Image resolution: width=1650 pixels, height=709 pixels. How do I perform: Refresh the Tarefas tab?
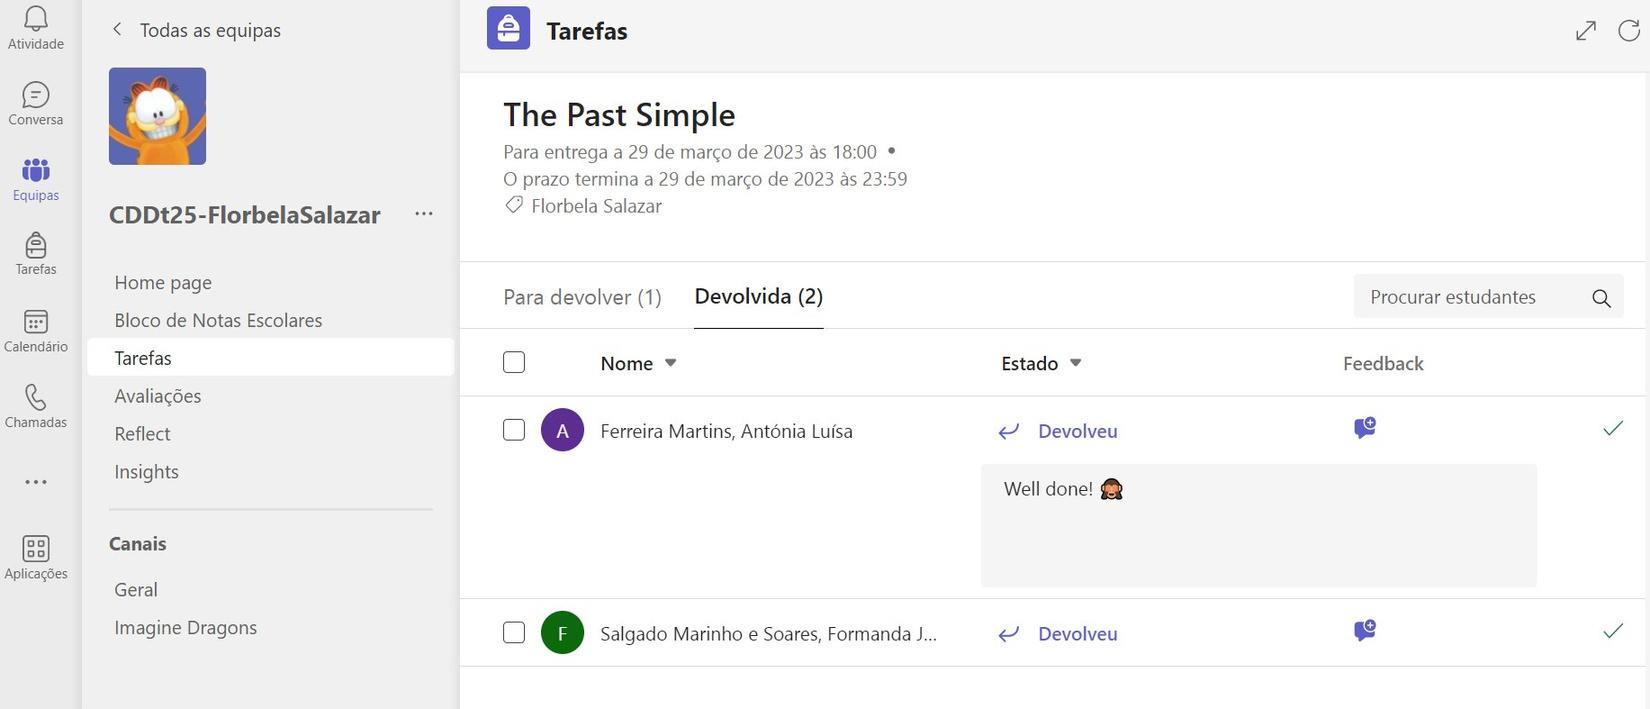[1629, 31]
